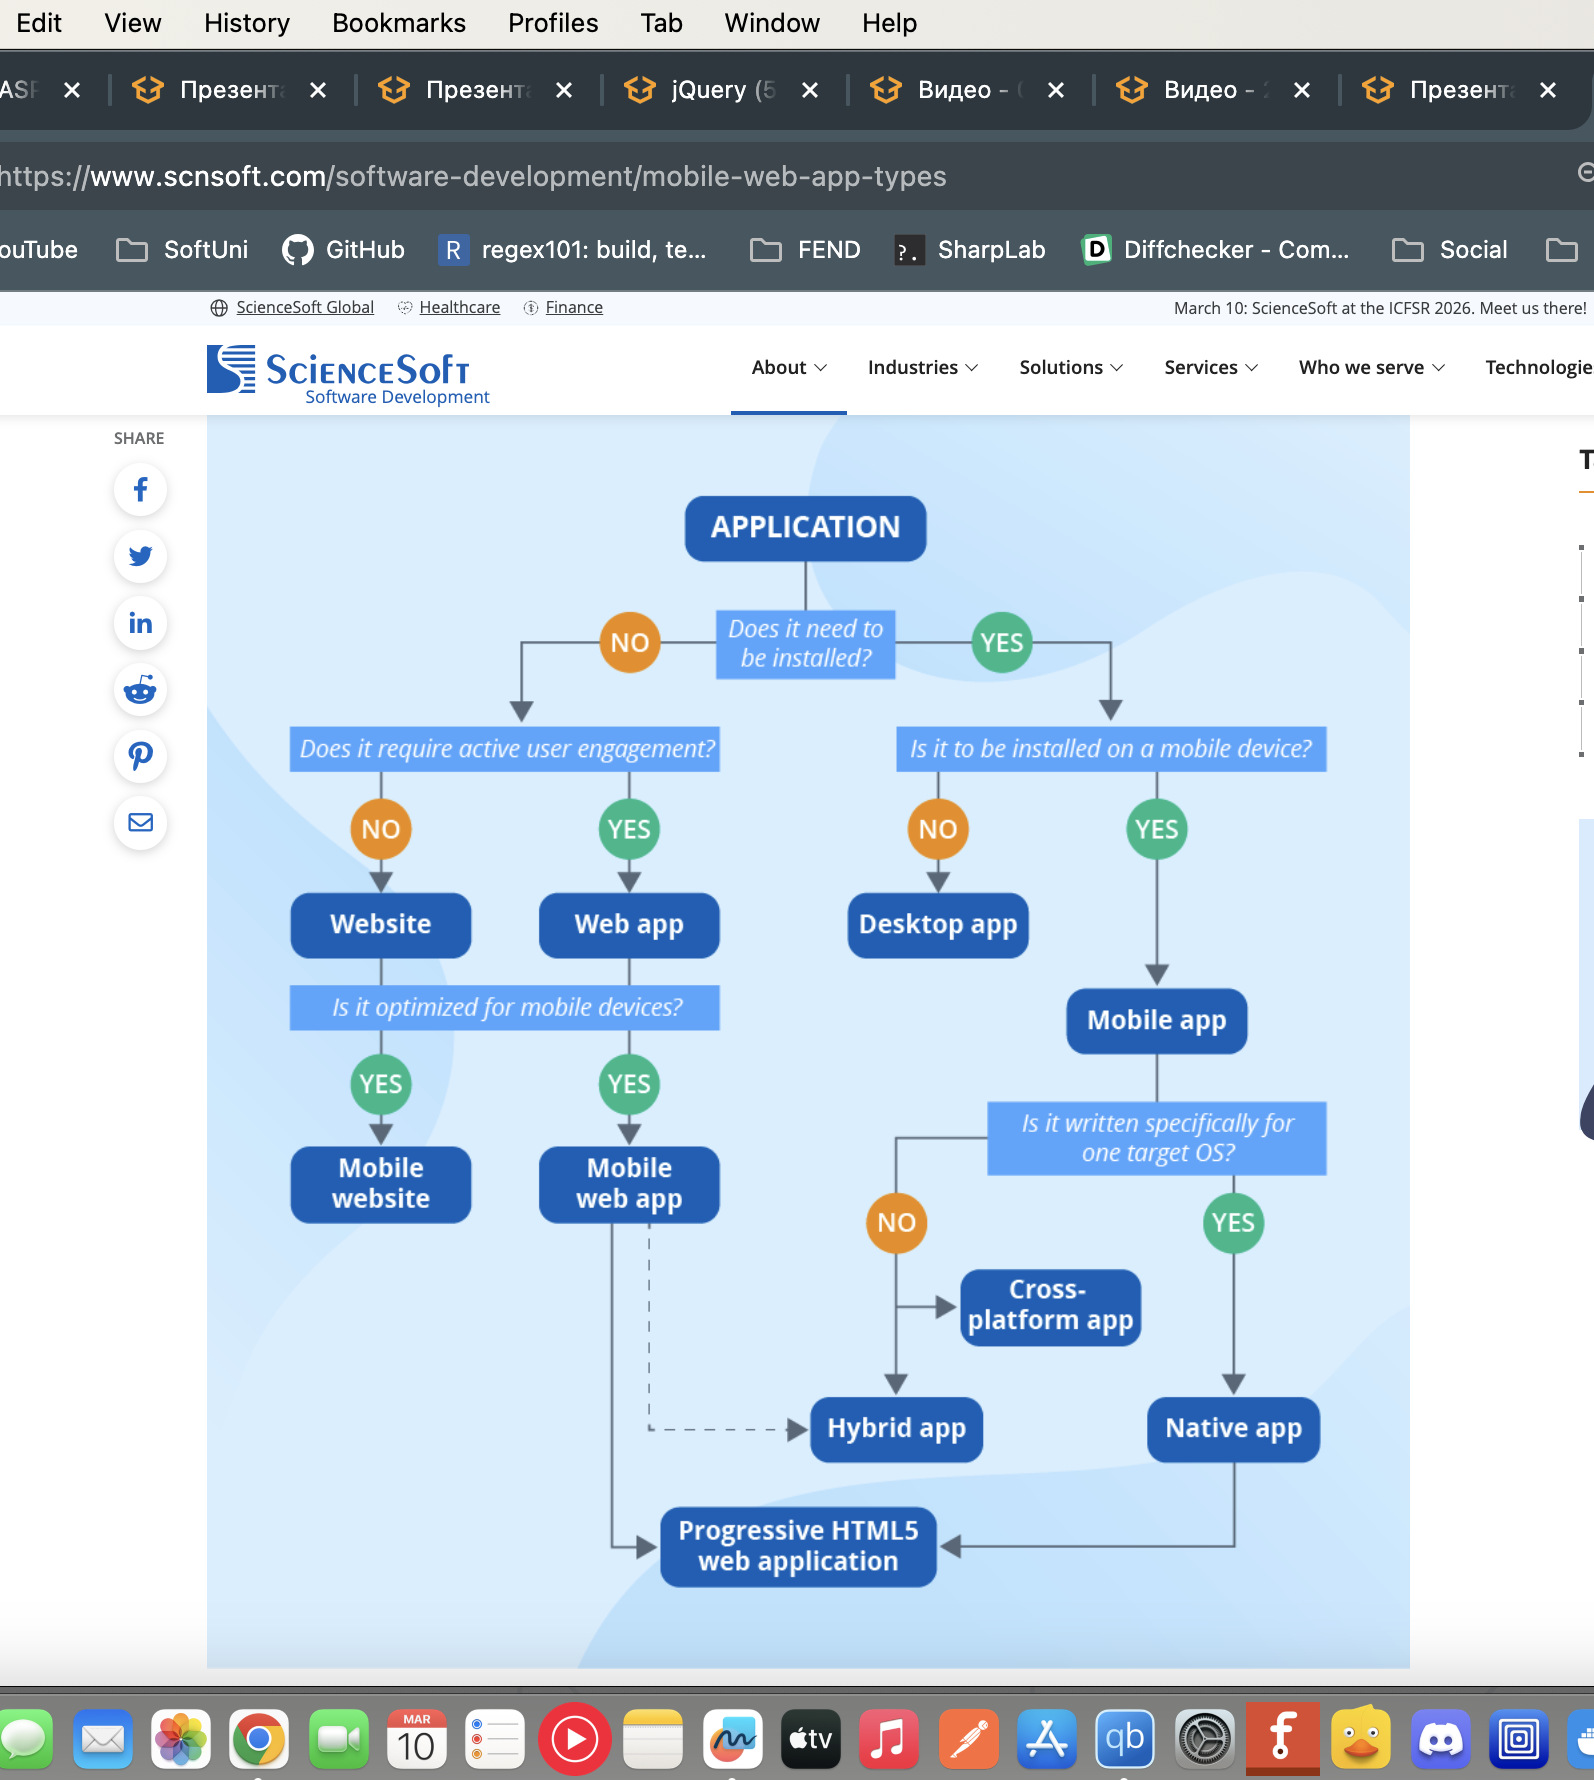Expand the Industries navigation menu

click(922, 367)
